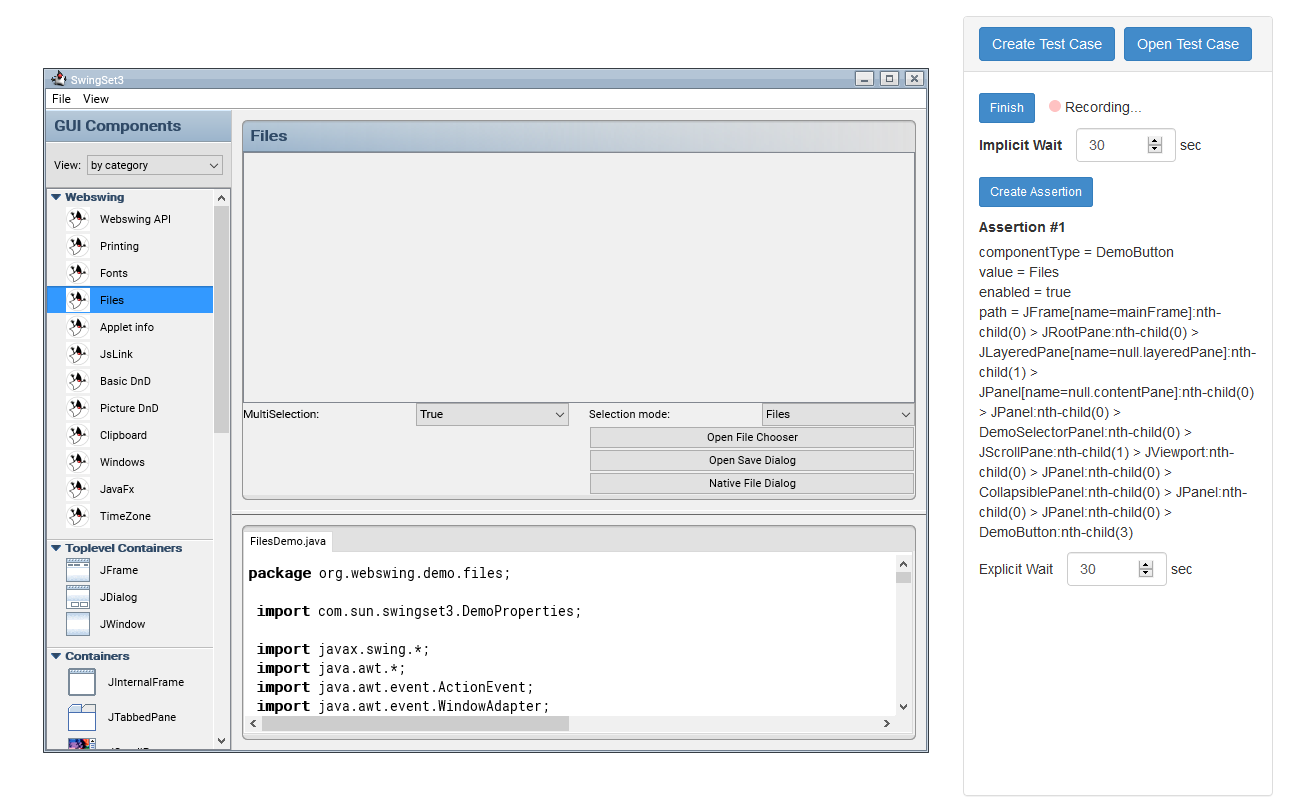
Task: Click the component list vertical scrollbar thumb
Action: point(221,320)
